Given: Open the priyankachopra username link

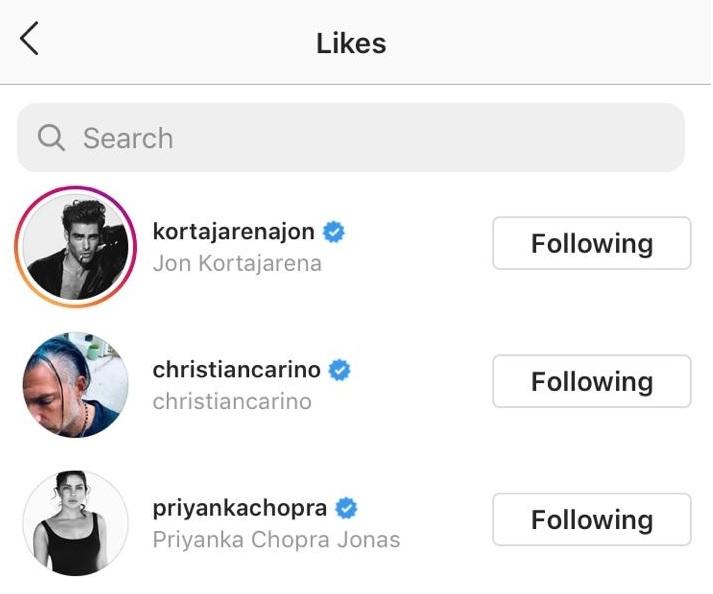Looking at the screenshot, I should point(239,508).
